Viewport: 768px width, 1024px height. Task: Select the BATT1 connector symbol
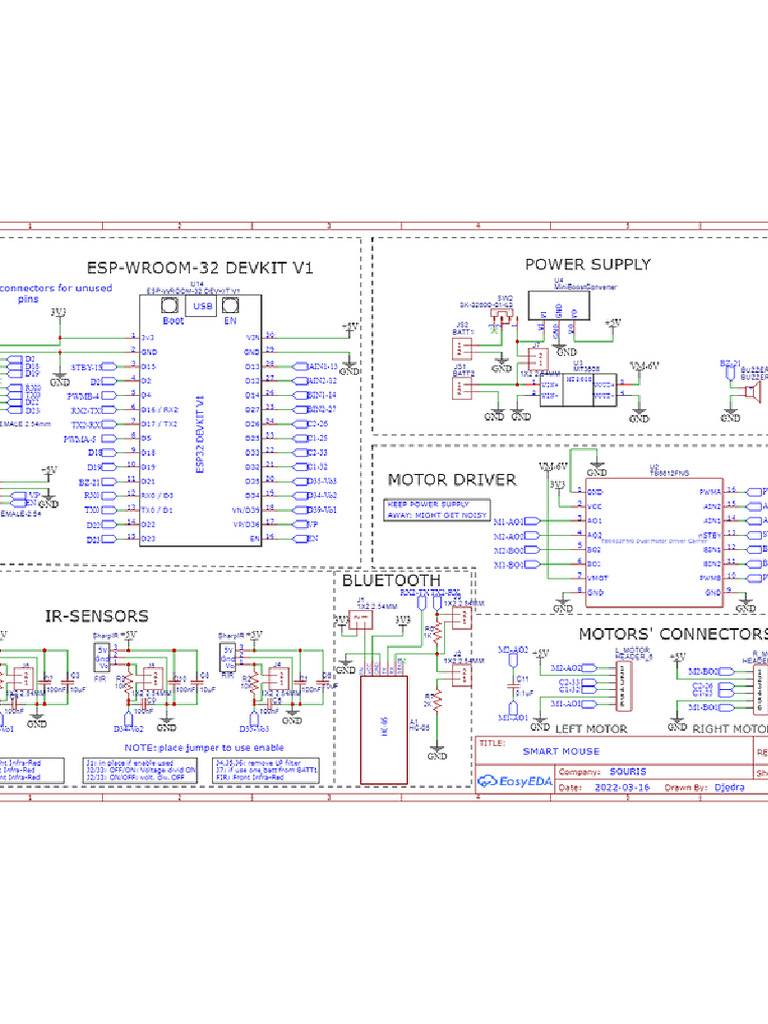point(462,349)
